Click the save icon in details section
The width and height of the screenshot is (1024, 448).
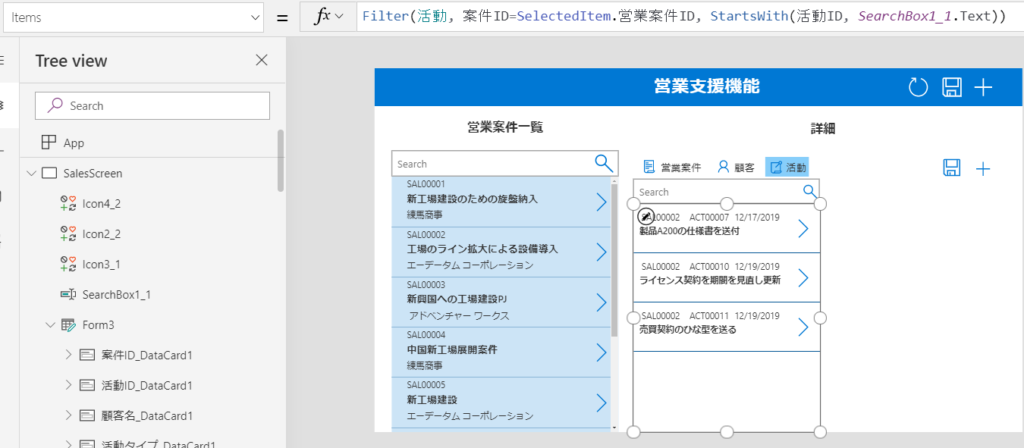pos(952,168)
